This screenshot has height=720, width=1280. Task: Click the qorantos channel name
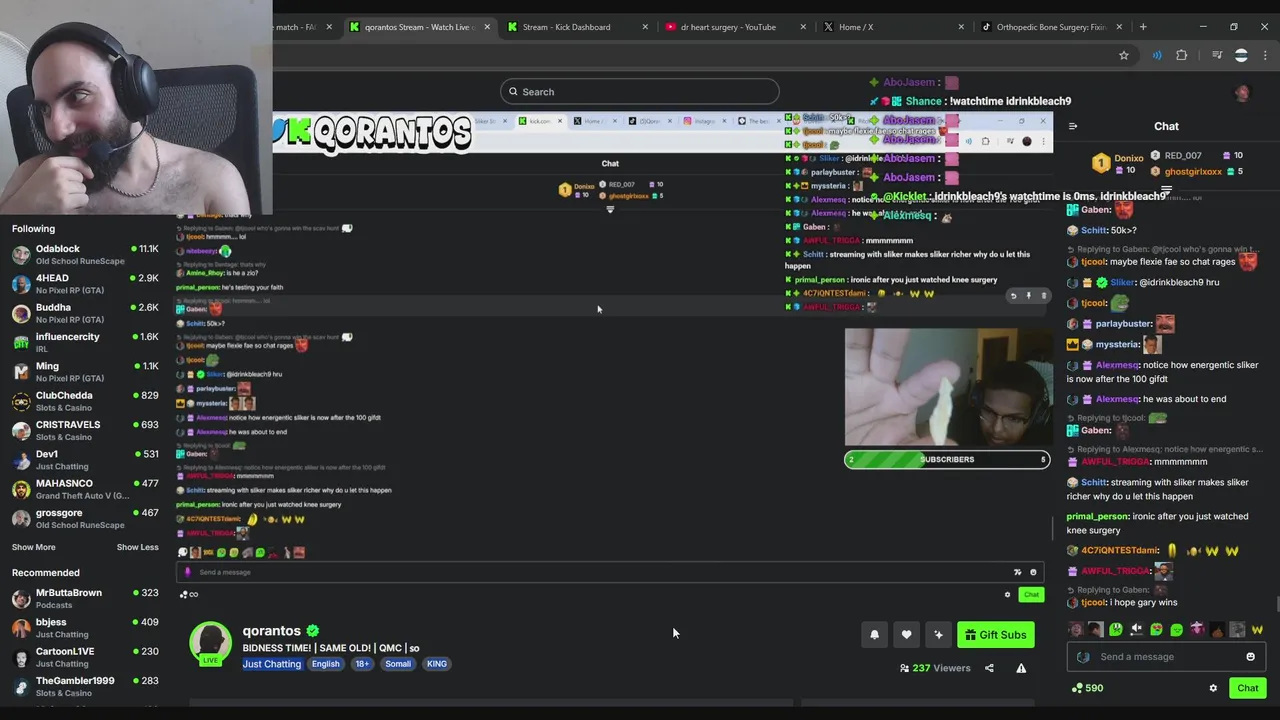pos(271,631)
